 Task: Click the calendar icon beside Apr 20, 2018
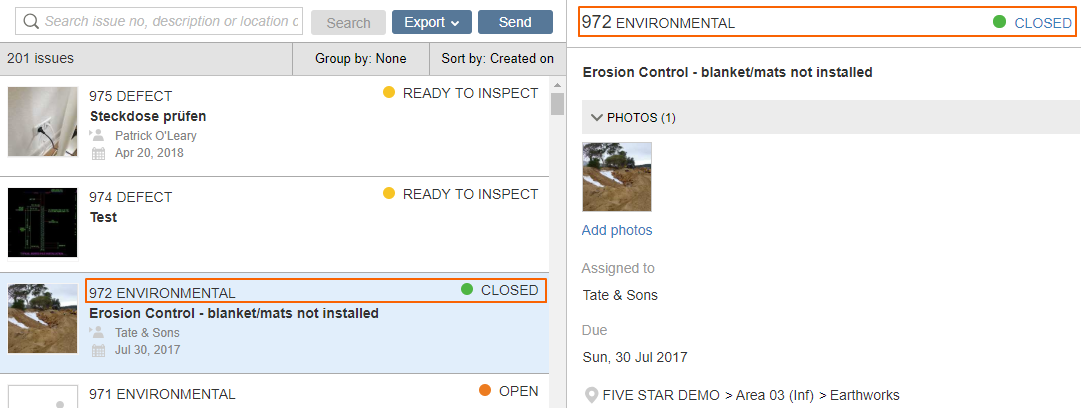[99, 153]
